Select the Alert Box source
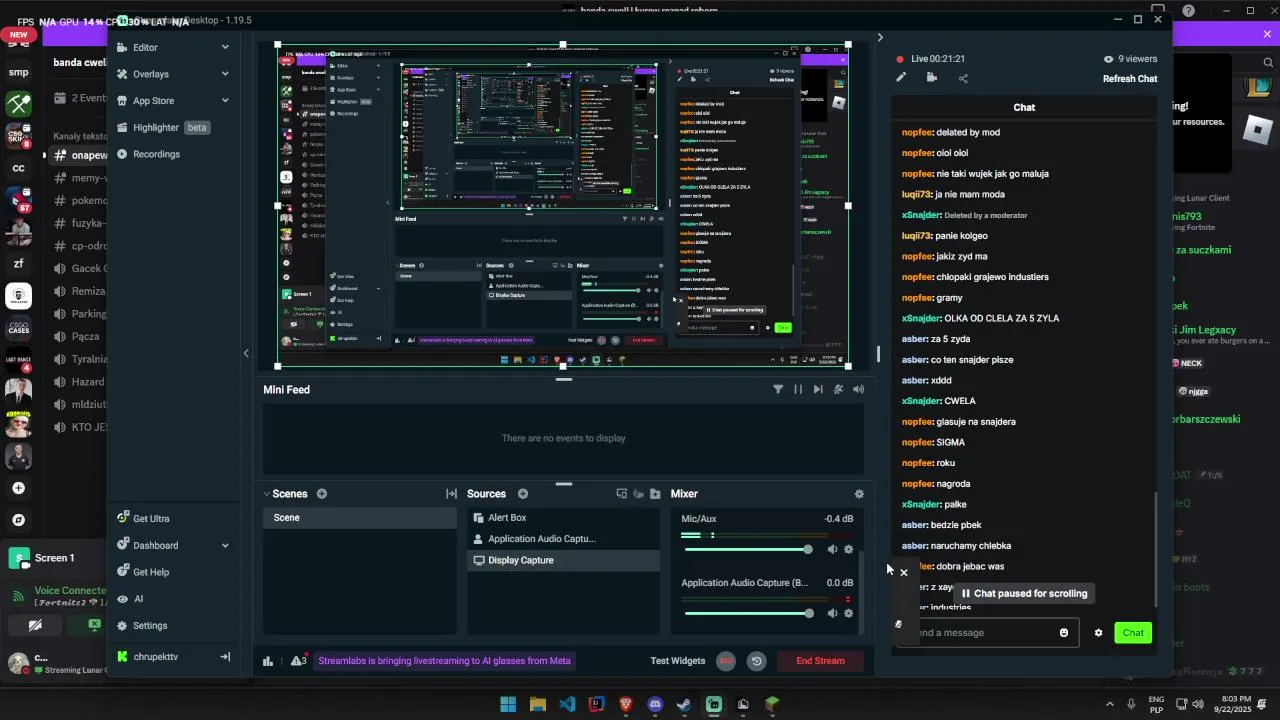 [x=563, y=518]
